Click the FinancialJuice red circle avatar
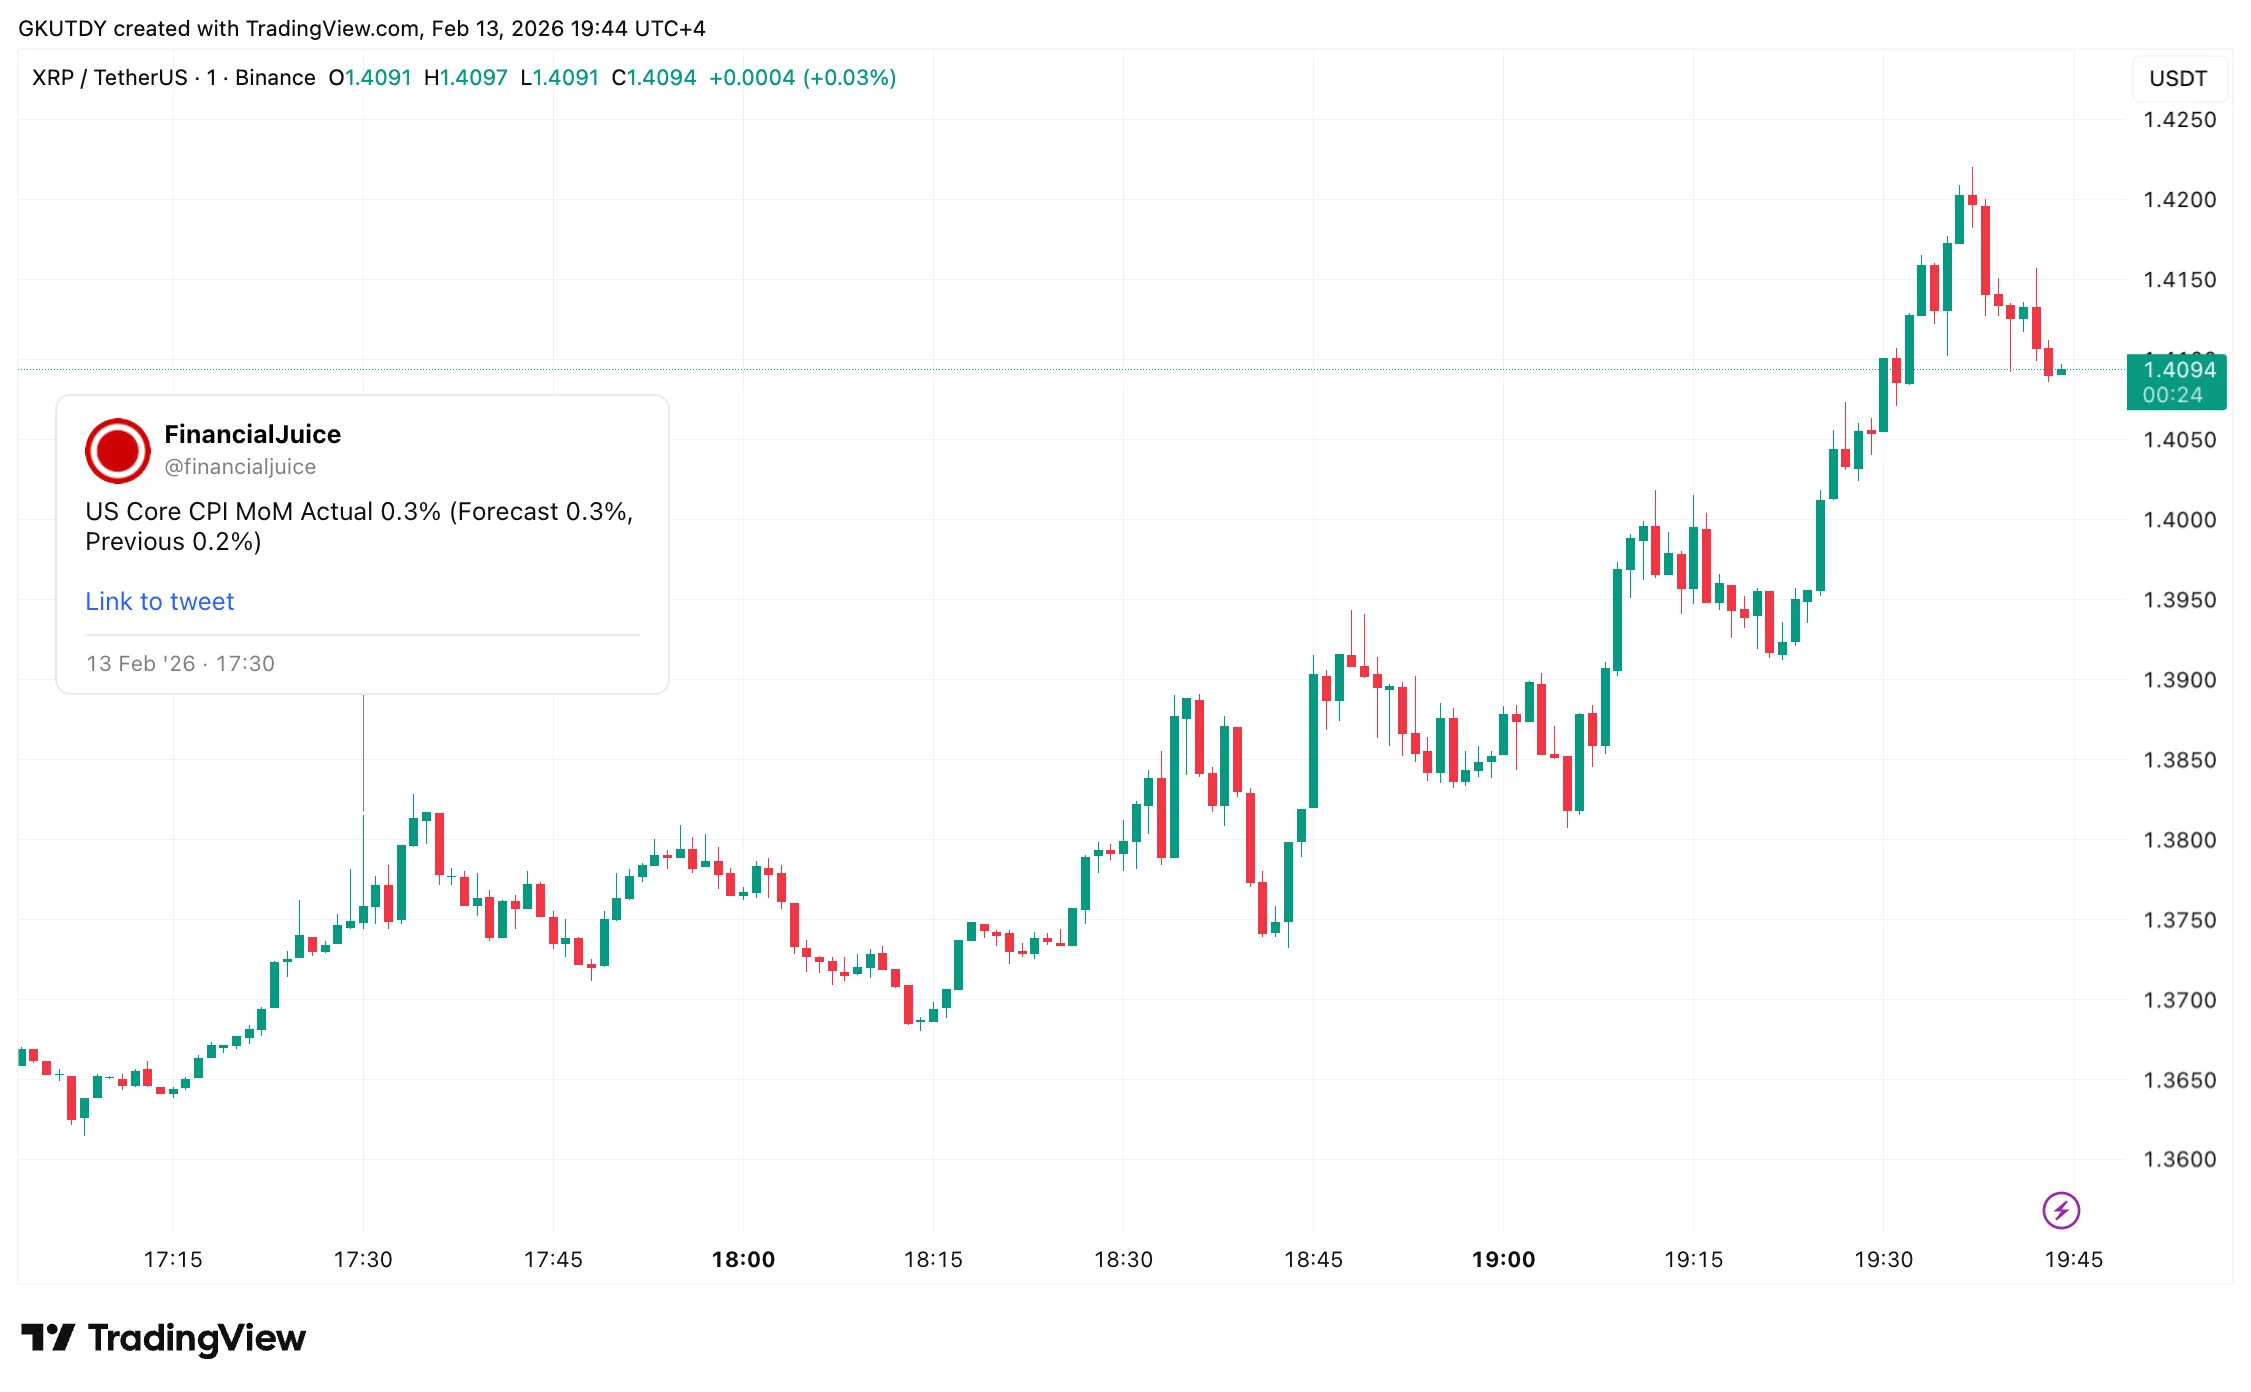 [x=117, y=450]
